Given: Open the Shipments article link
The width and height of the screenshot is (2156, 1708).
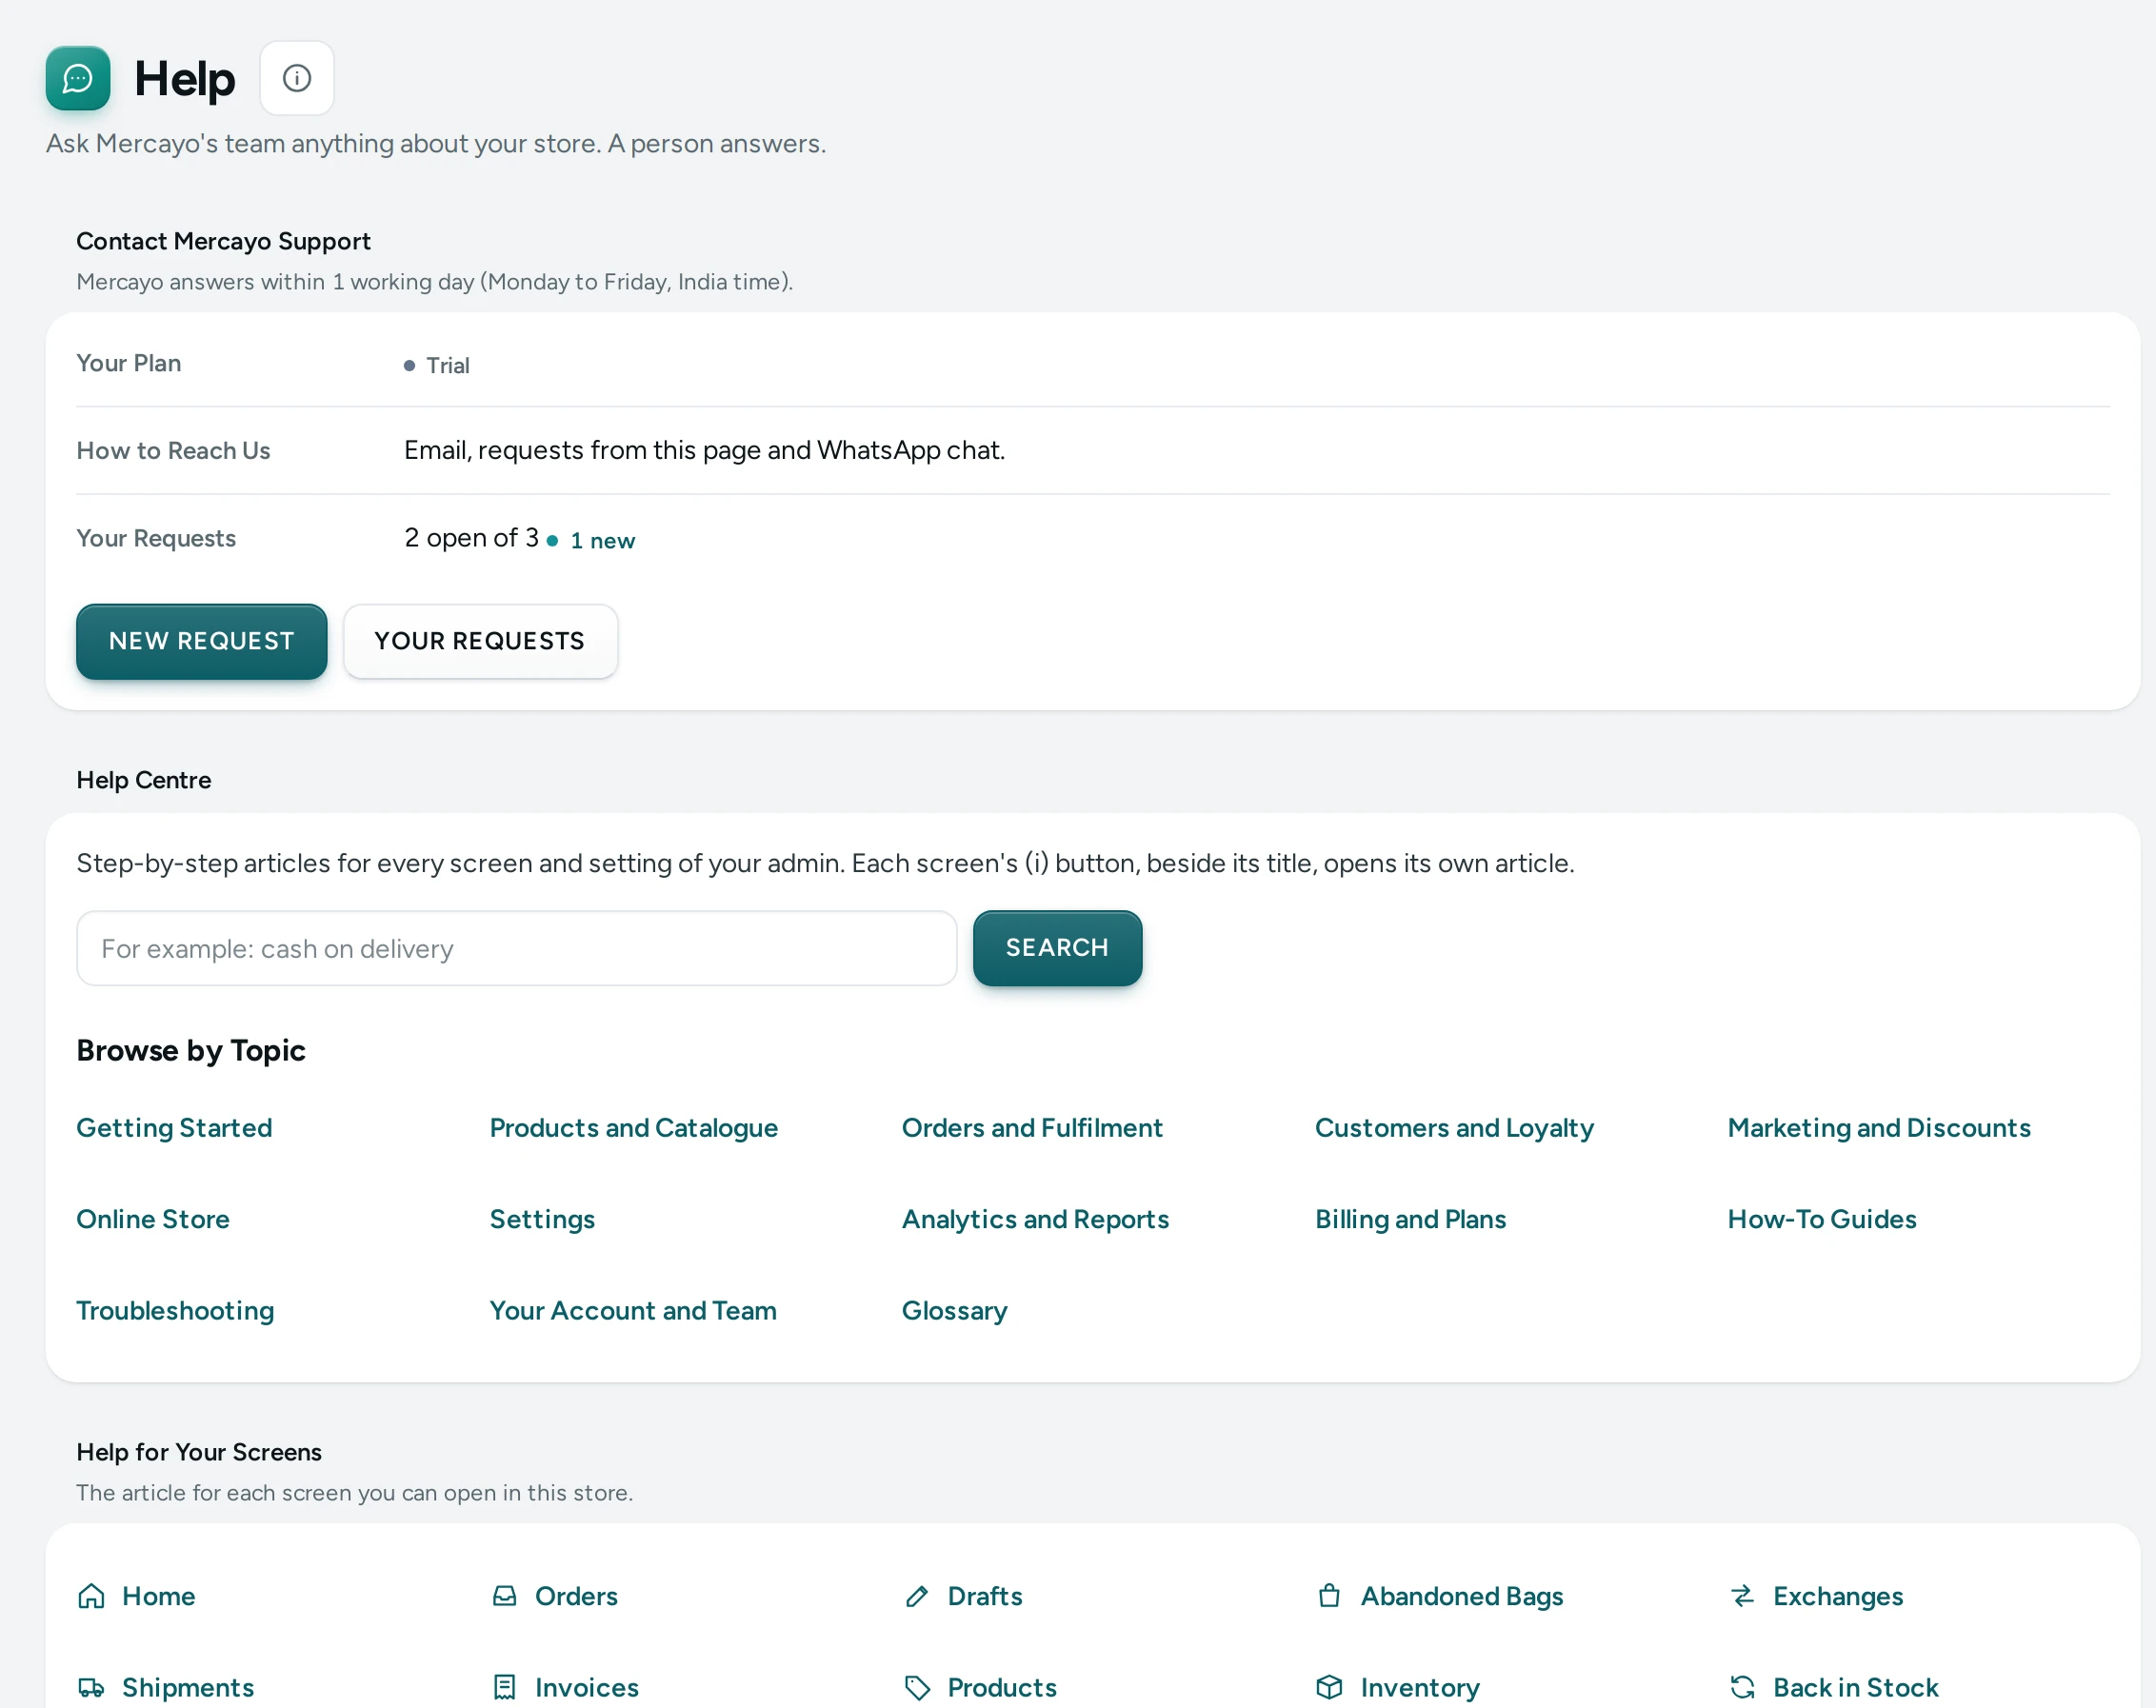Looking at the screenshot, I should (188, 1688).
